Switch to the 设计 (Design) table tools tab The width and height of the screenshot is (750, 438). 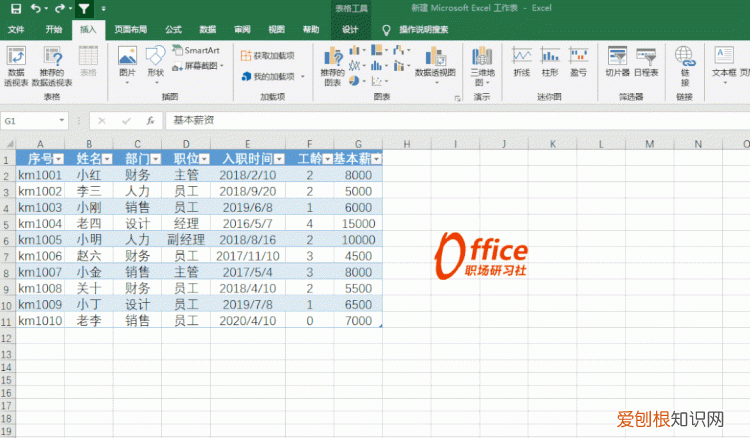(350, 30)
